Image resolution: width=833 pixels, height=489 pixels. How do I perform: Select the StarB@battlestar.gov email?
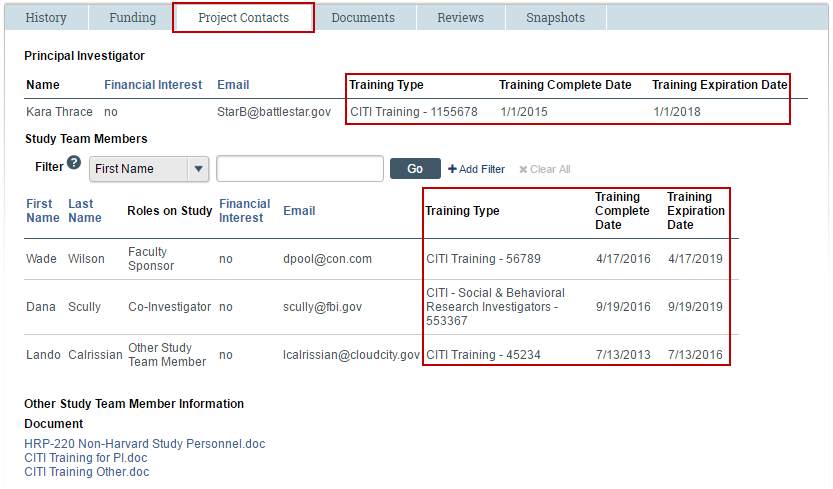tap(274, 112)
